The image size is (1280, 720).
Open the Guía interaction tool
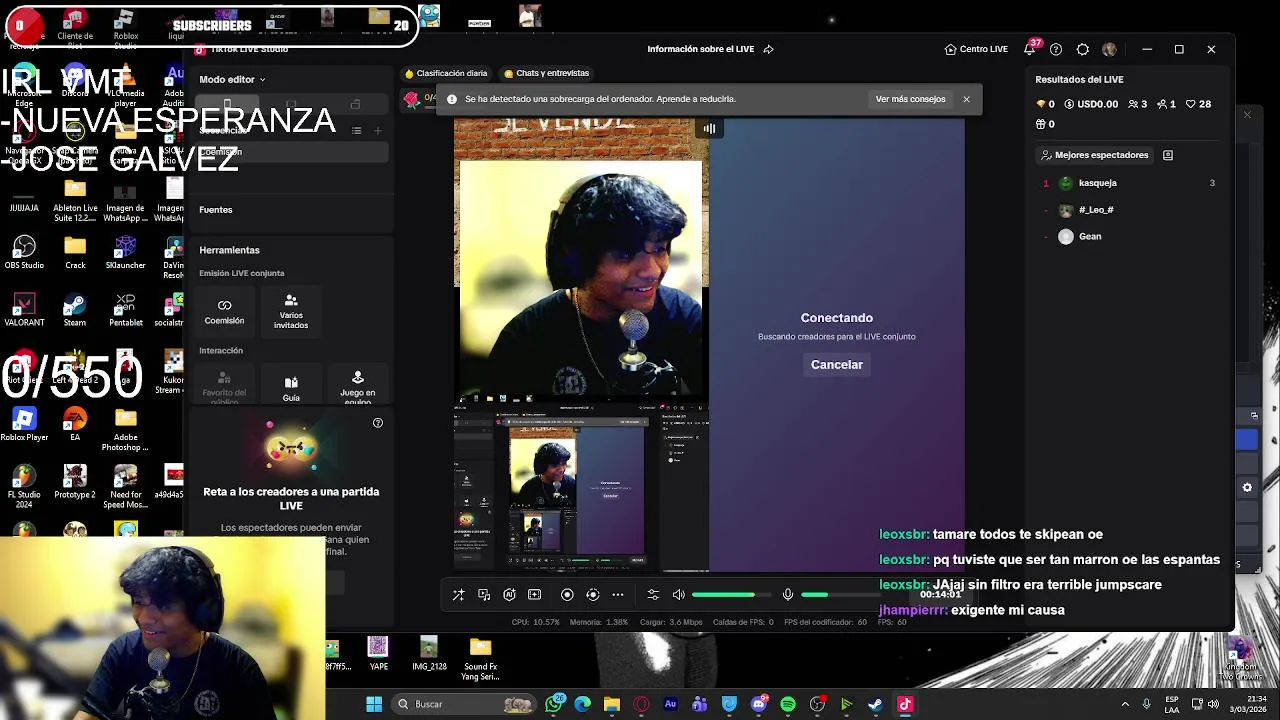coord(291,386)
